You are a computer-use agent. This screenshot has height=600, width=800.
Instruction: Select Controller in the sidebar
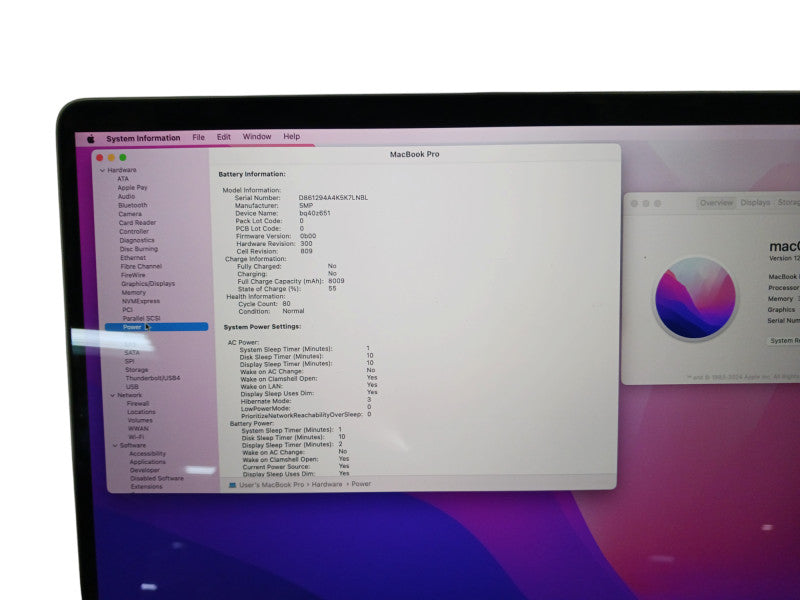pyautogui.click(x=134, y=232)
